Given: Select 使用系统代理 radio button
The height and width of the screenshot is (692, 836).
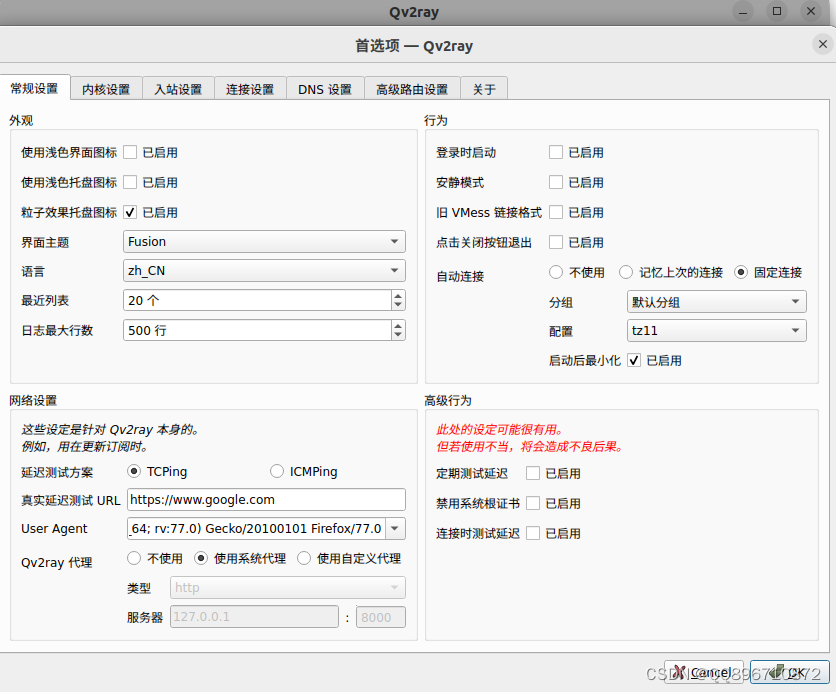Looking at the screenshot, I should (201, 558).
